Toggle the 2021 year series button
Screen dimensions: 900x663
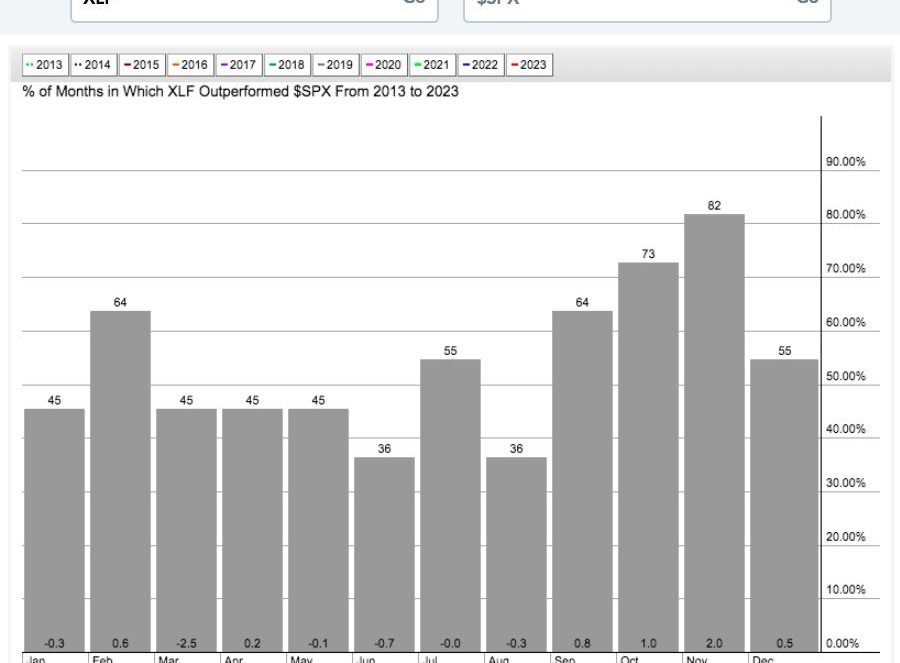pyautogui.click(x=432, y=65)
